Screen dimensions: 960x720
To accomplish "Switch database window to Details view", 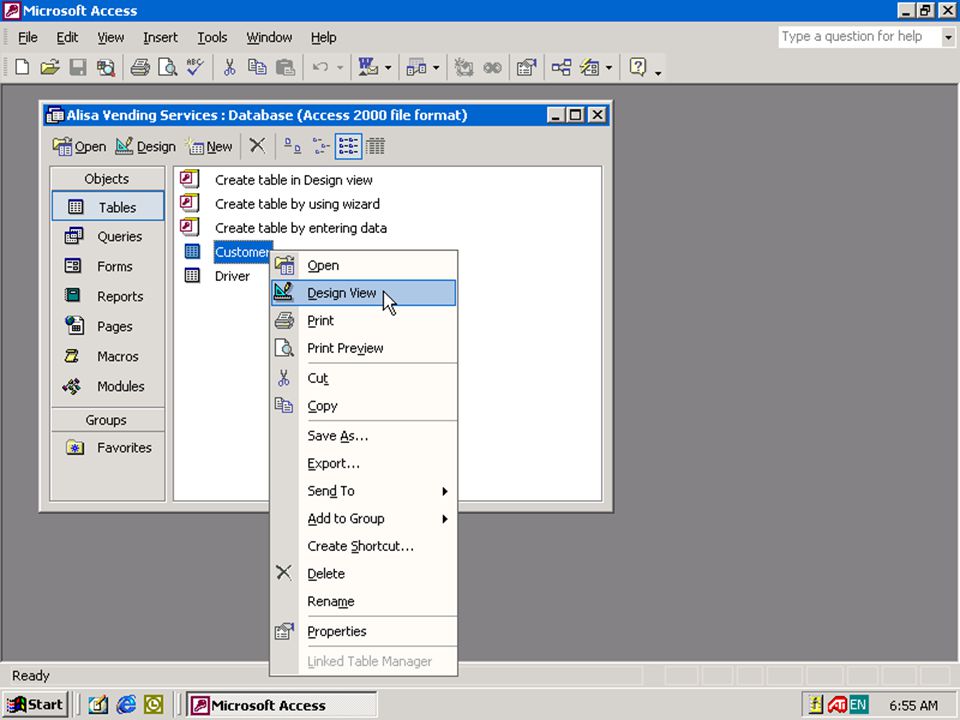I will click(x=375, y=146).
